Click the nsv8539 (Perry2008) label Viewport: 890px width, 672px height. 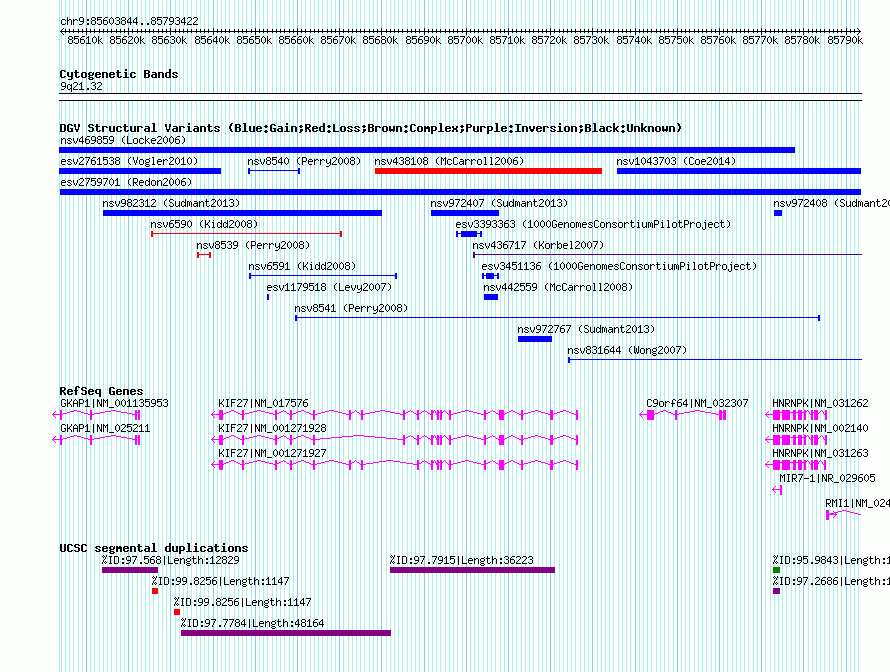point(253,245)
